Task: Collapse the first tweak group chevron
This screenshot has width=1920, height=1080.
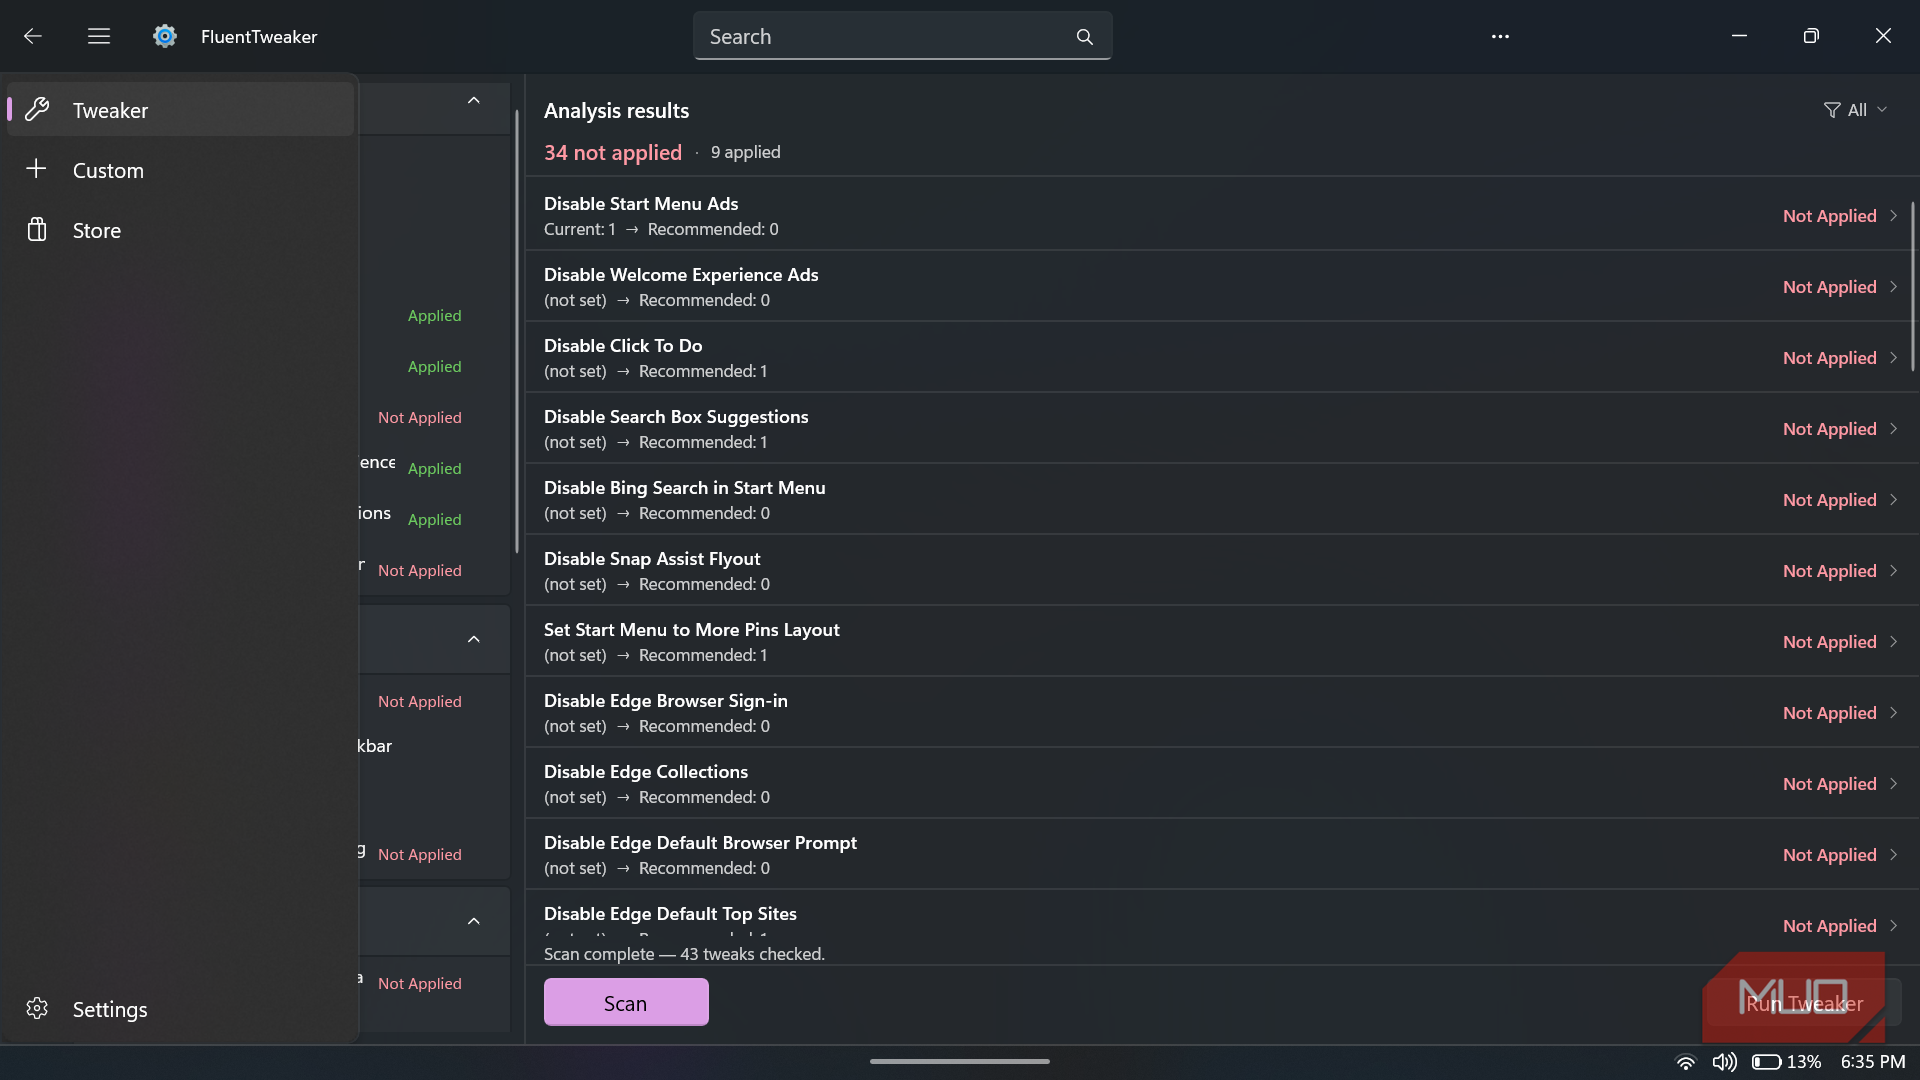Action: [x=474, y=101]
